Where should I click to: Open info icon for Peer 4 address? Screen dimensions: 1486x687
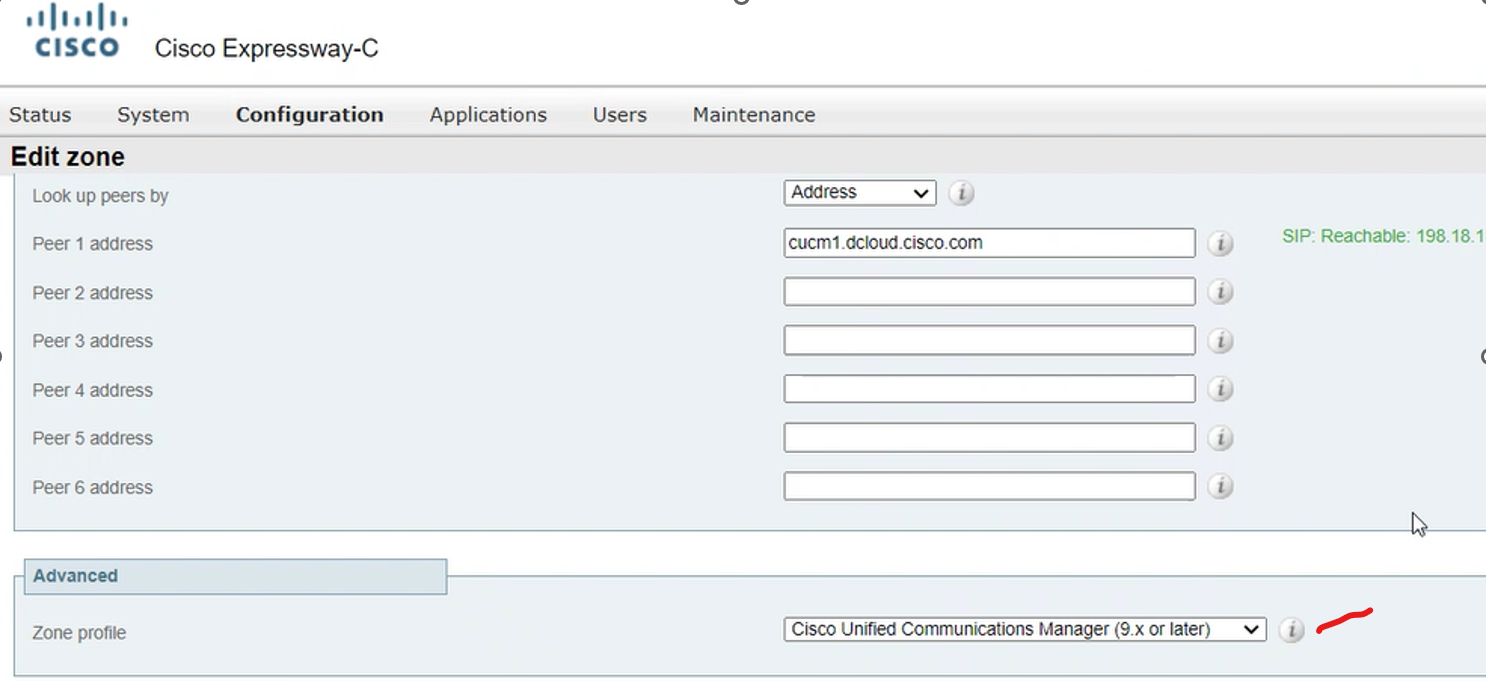1220,389
